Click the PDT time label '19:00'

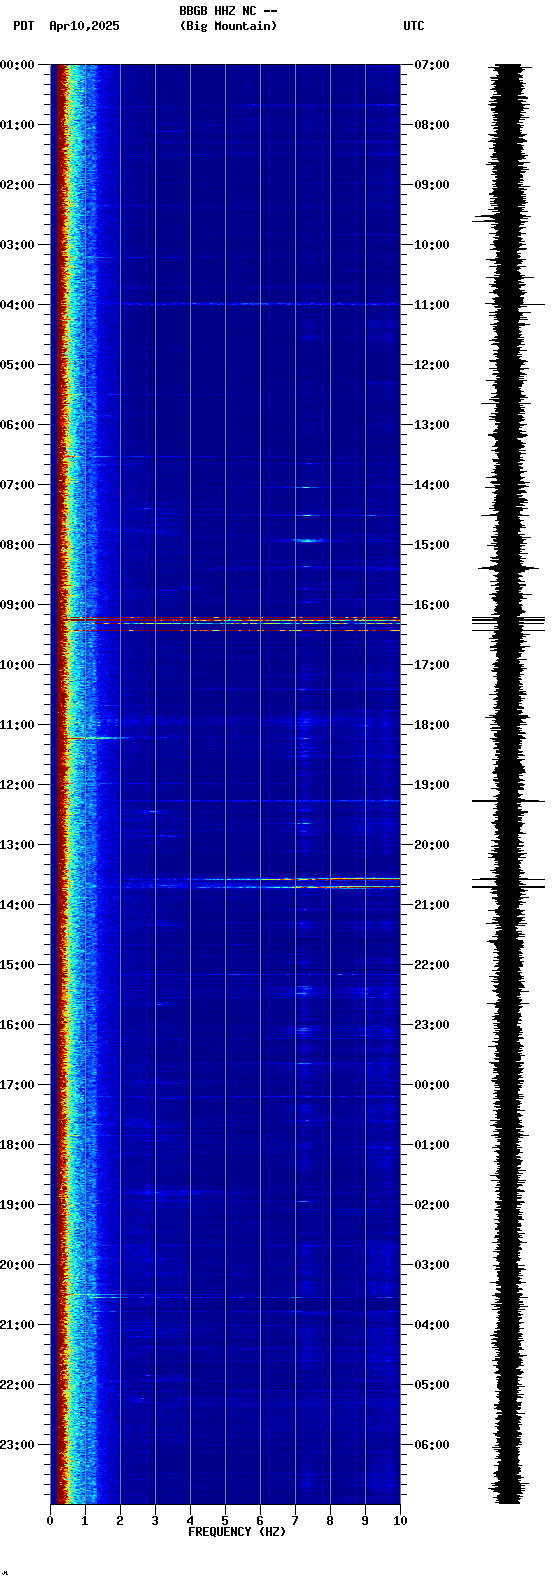(17, 1205)
